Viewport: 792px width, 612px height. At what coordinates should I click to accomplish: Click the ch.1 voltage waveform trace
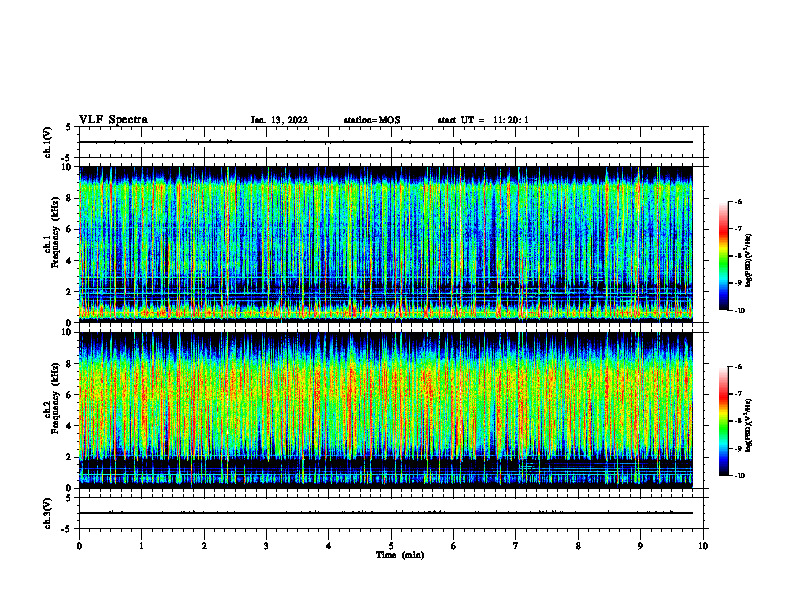point(386,142)
